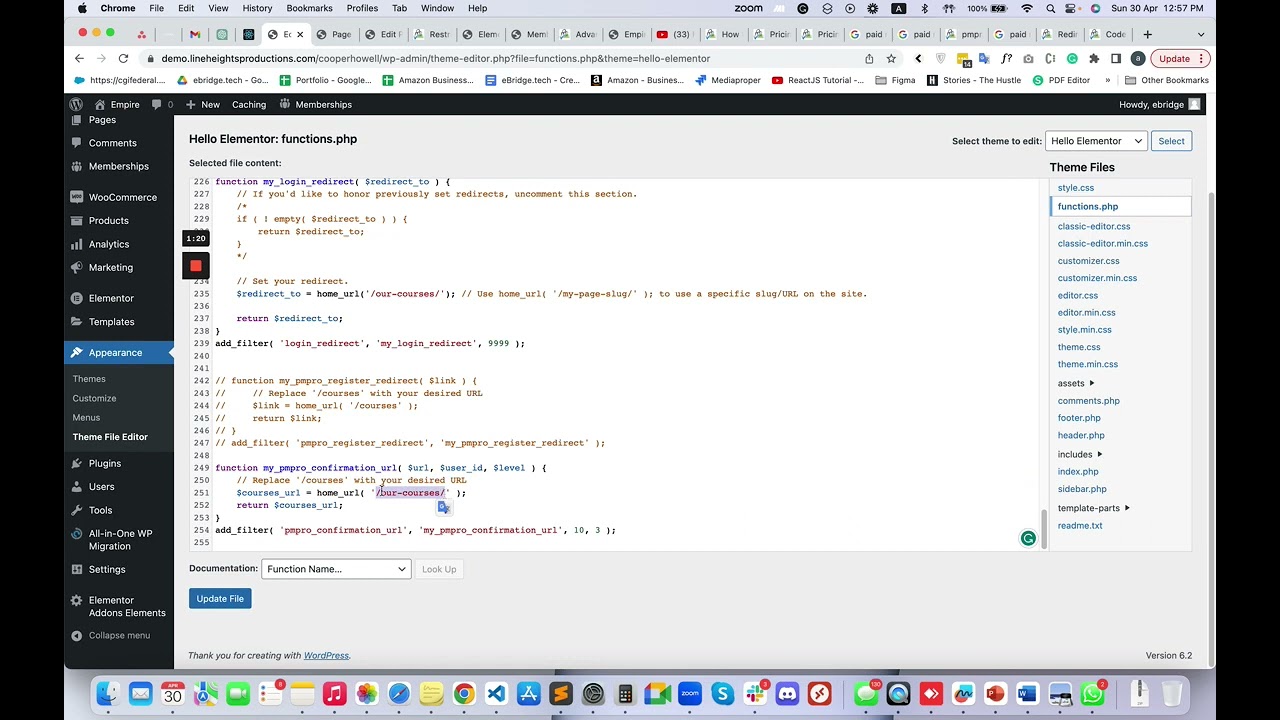Open theme selection dropdown Hello Elementor
This screenshot has width=1280, height=720.
click(1096, 141)
